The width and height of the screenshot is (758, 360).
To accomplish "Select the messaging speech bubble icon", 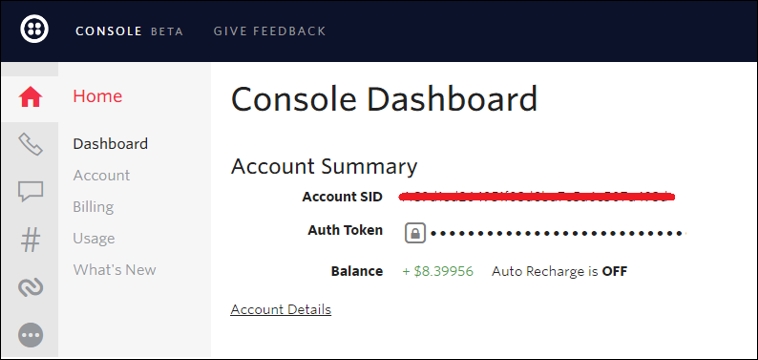I will [30, 191].
